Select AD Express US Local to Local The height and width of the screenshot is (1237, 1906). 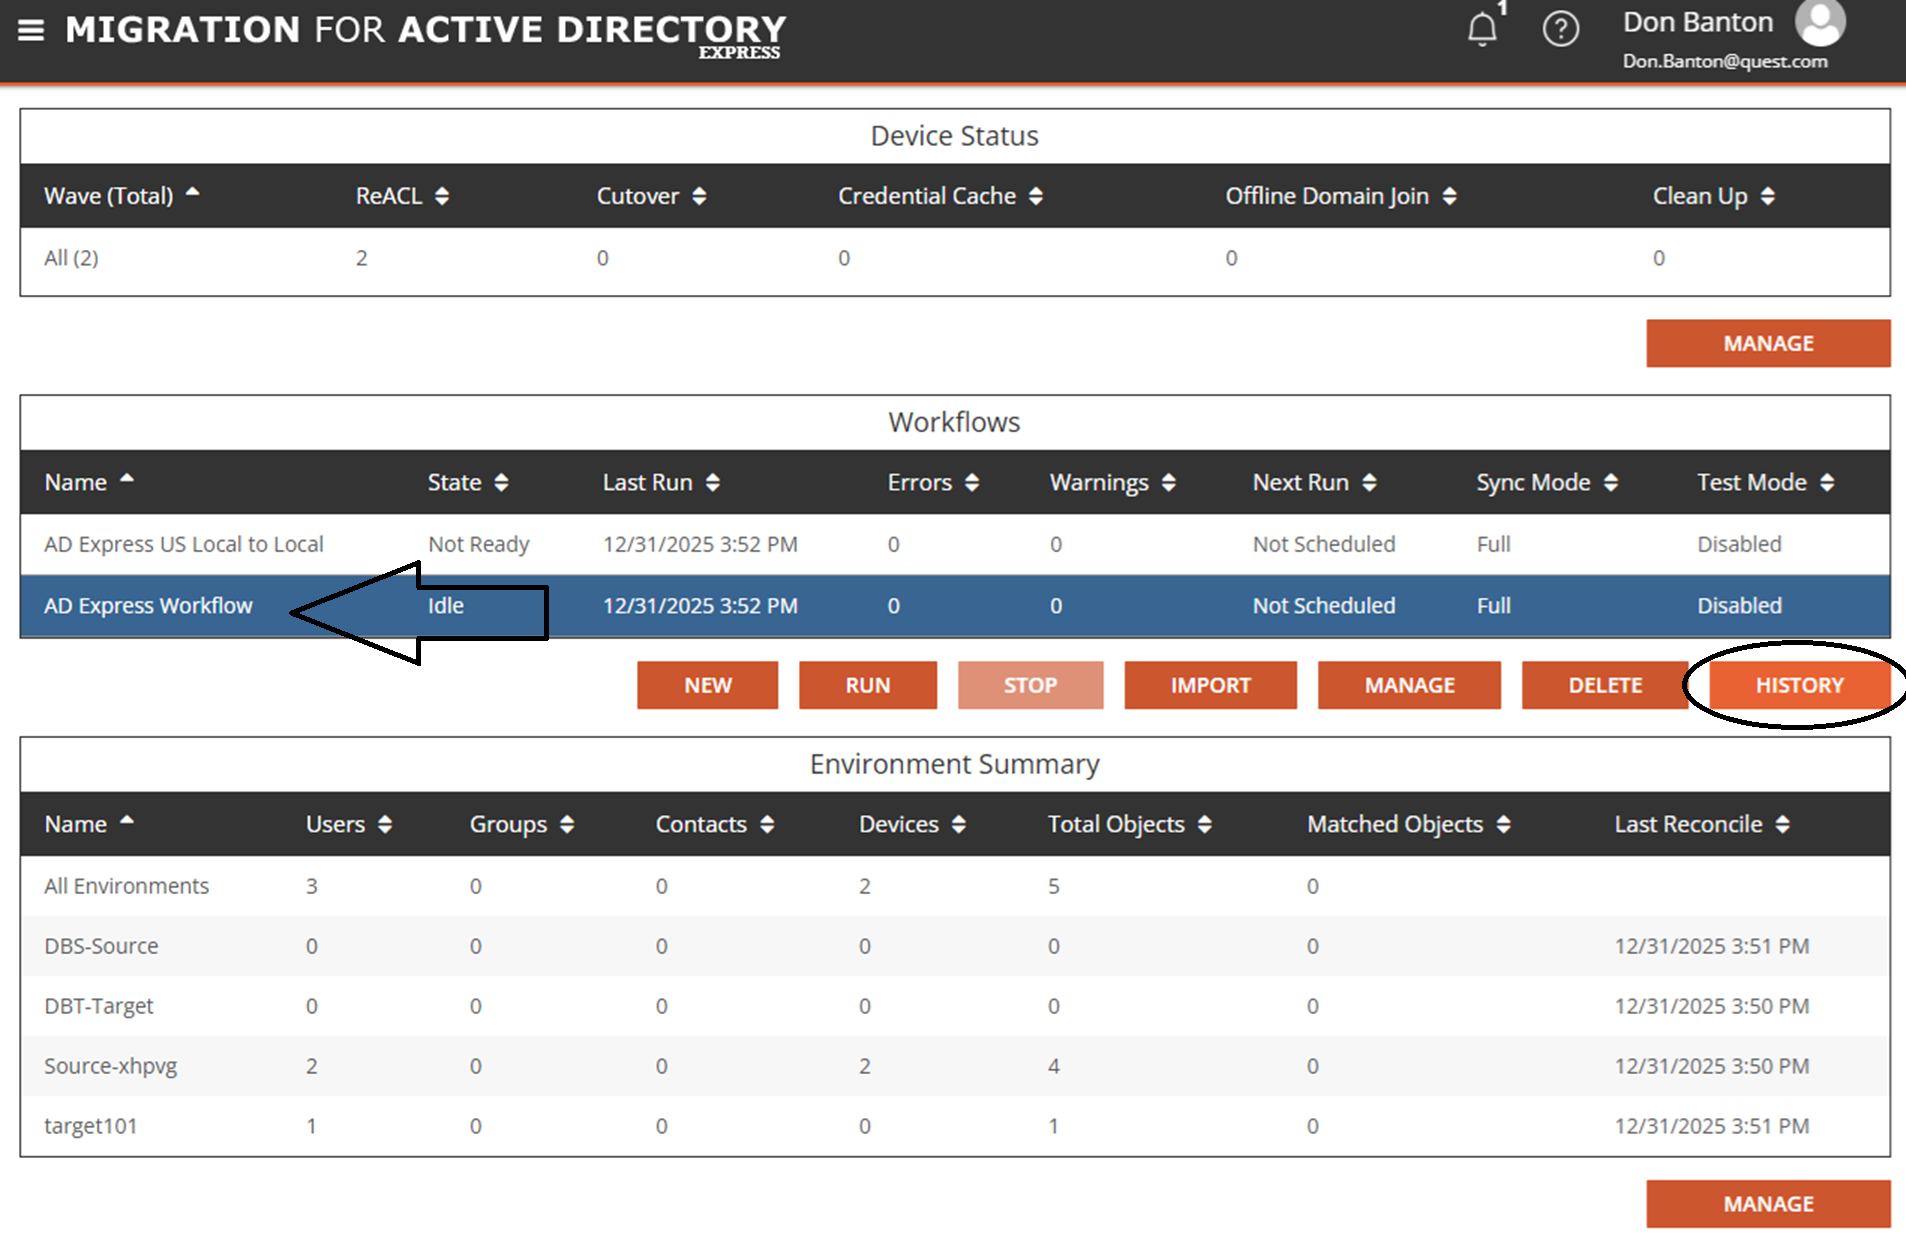[955, 544]
